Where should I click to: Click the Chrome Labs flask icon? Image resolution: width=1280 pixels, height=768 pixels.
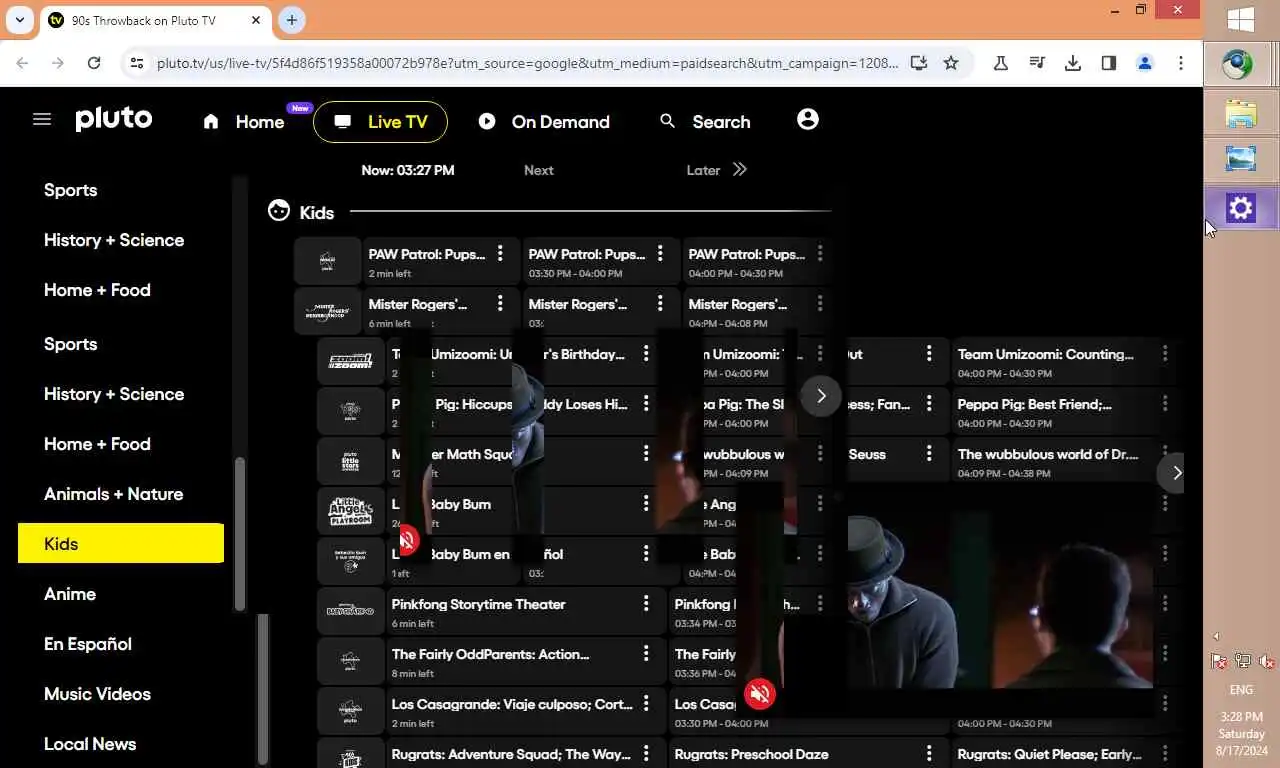point(1001,63)
